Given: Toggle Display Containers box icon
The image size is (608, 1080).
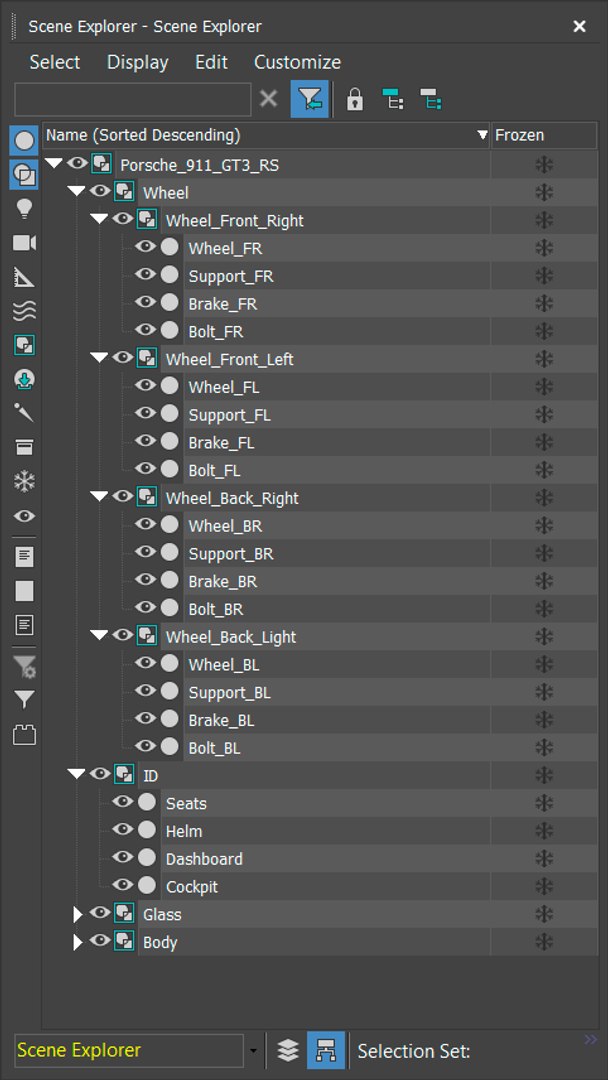Looking at the screenshot, I should [24, 448].
